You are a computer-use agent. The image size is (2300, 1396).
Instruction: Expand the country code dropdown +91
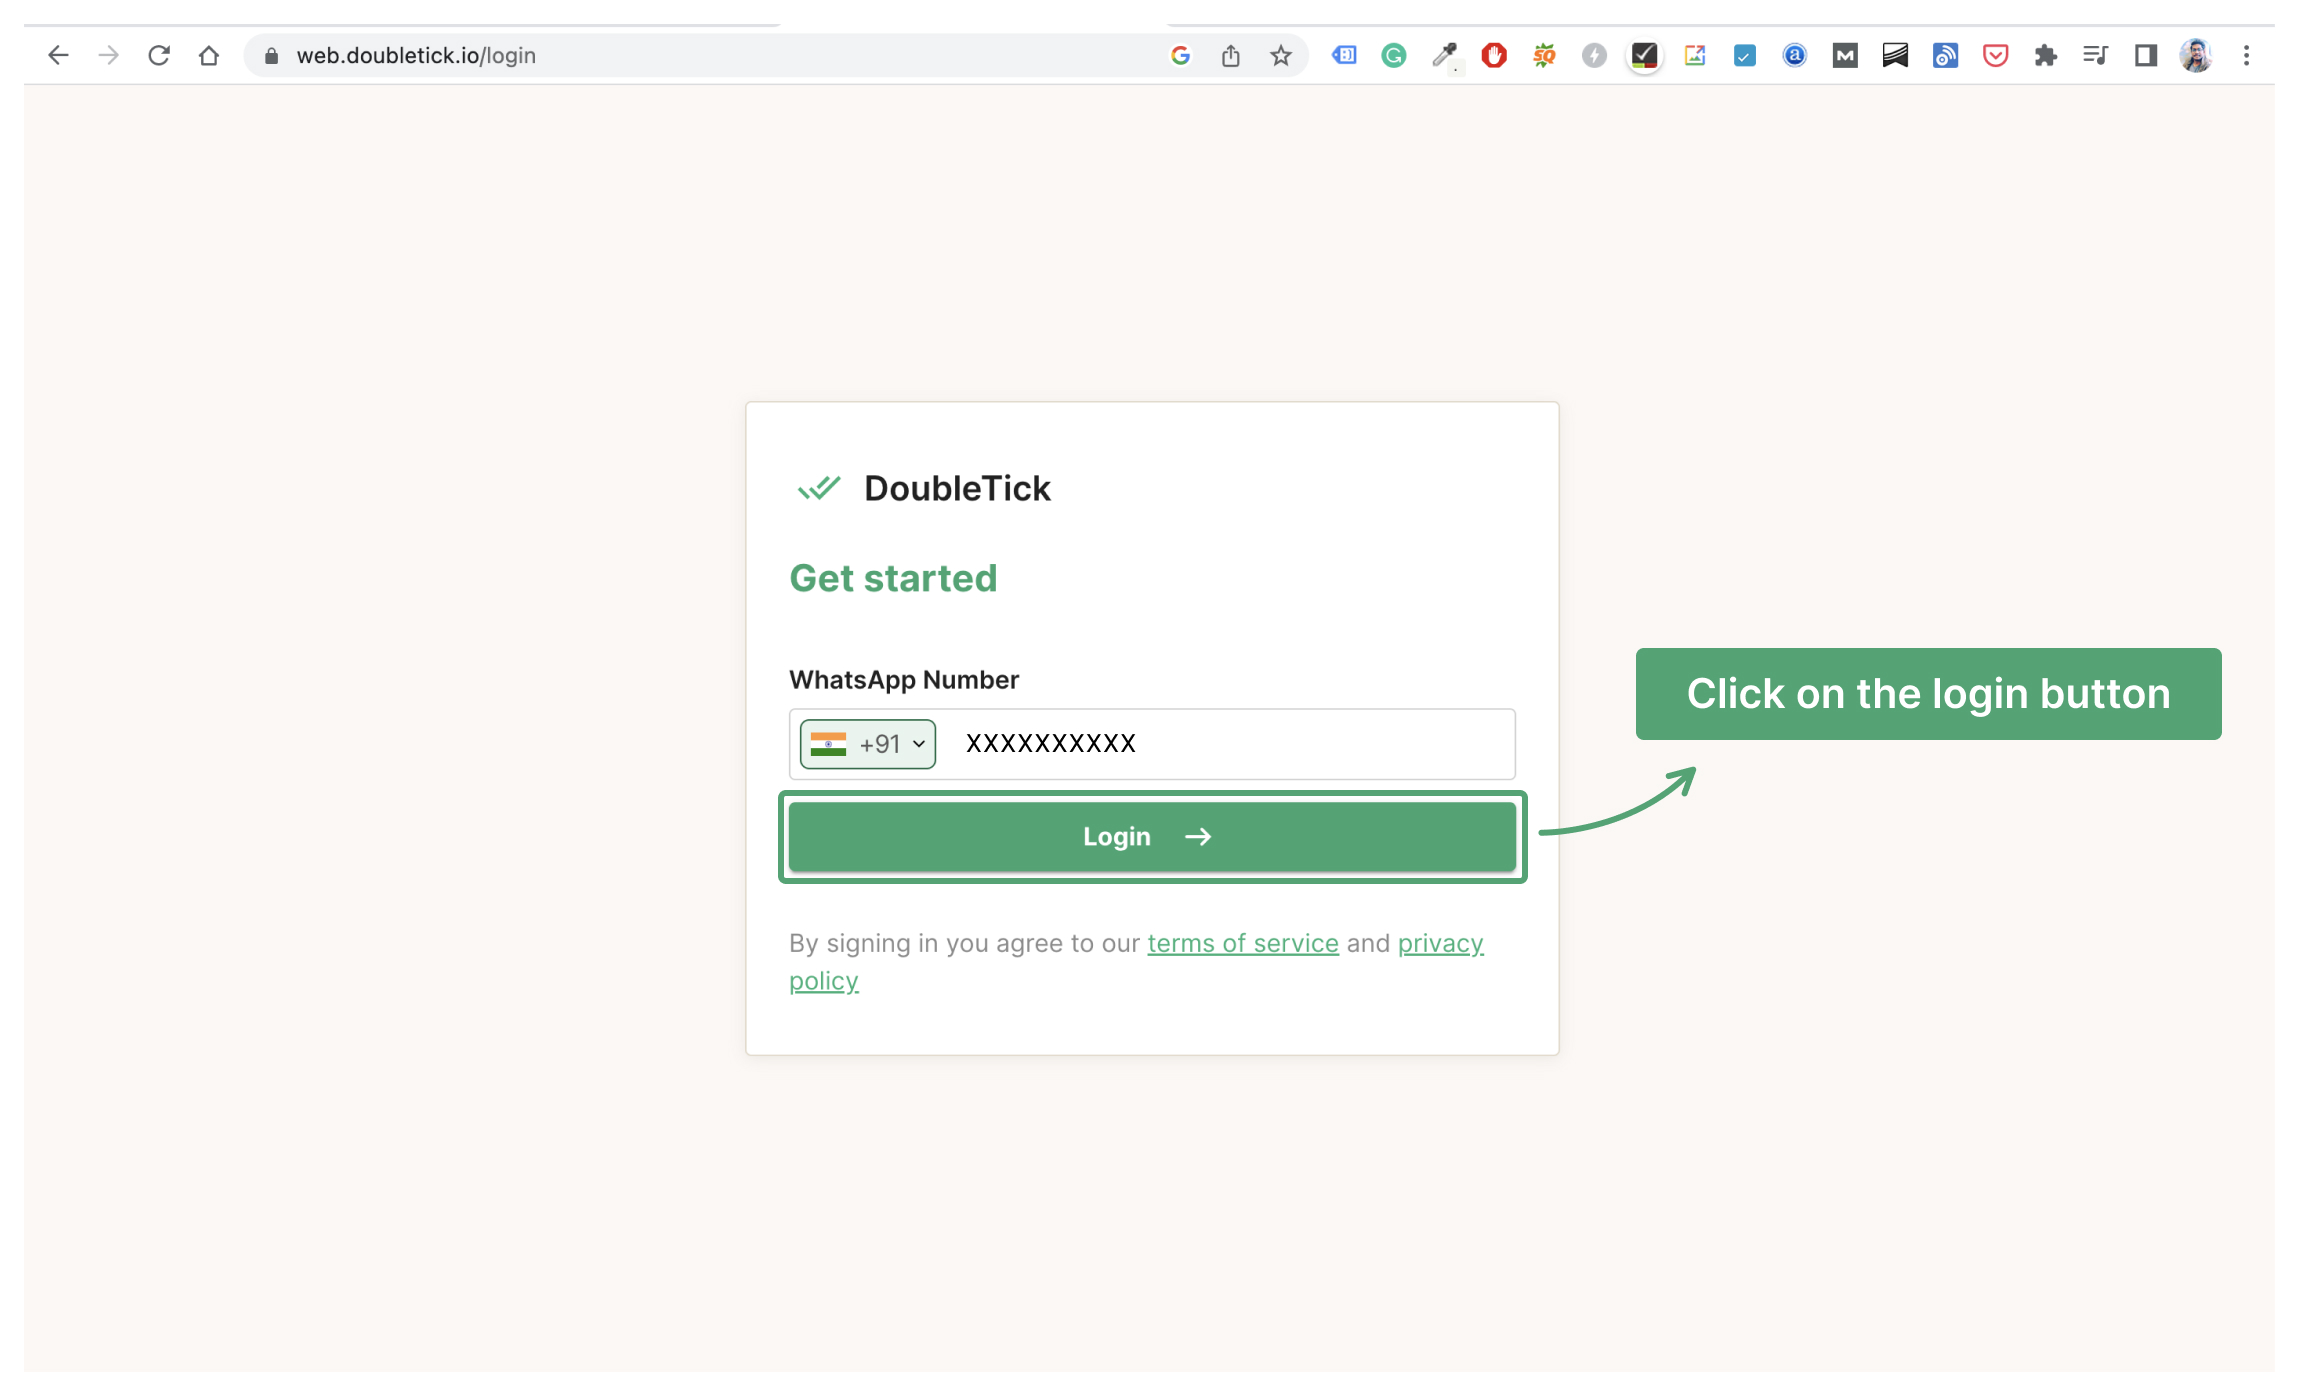(862, 742)
